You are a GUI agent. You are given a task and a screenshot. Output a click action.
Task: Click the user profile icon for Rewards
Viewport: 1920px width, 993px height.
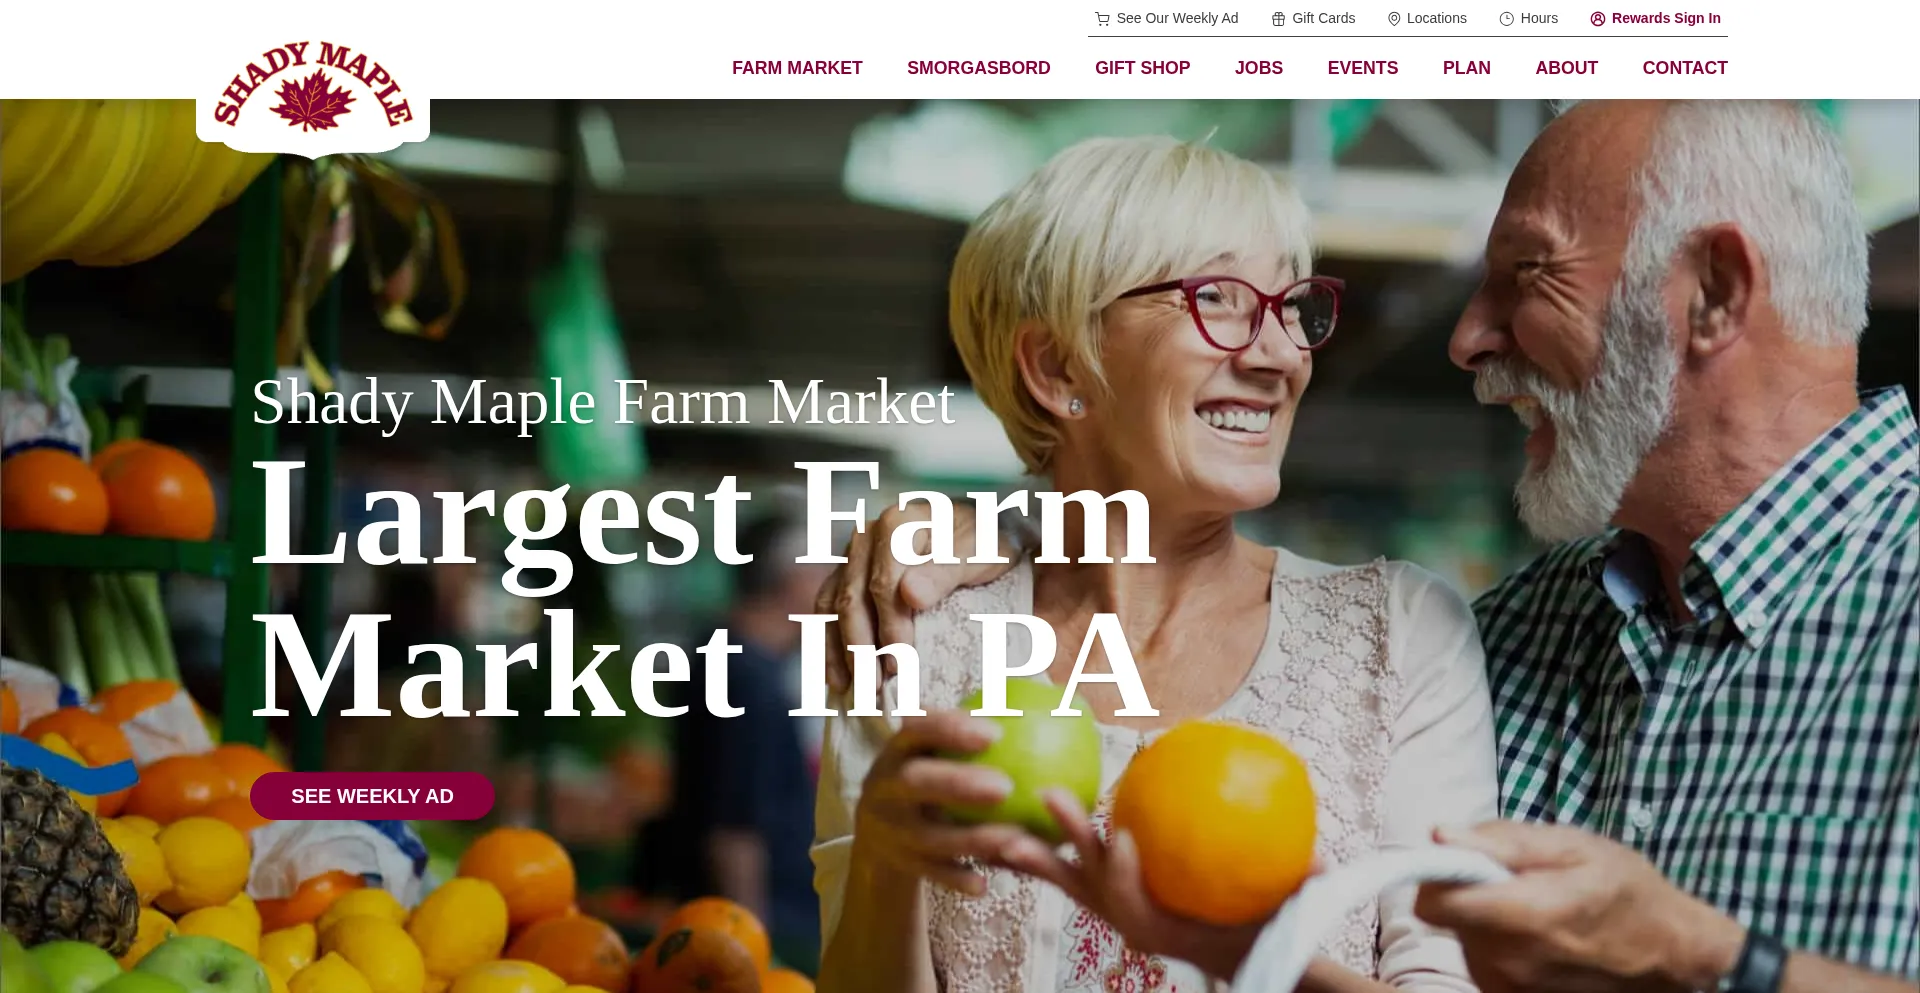coord(1598,19)
